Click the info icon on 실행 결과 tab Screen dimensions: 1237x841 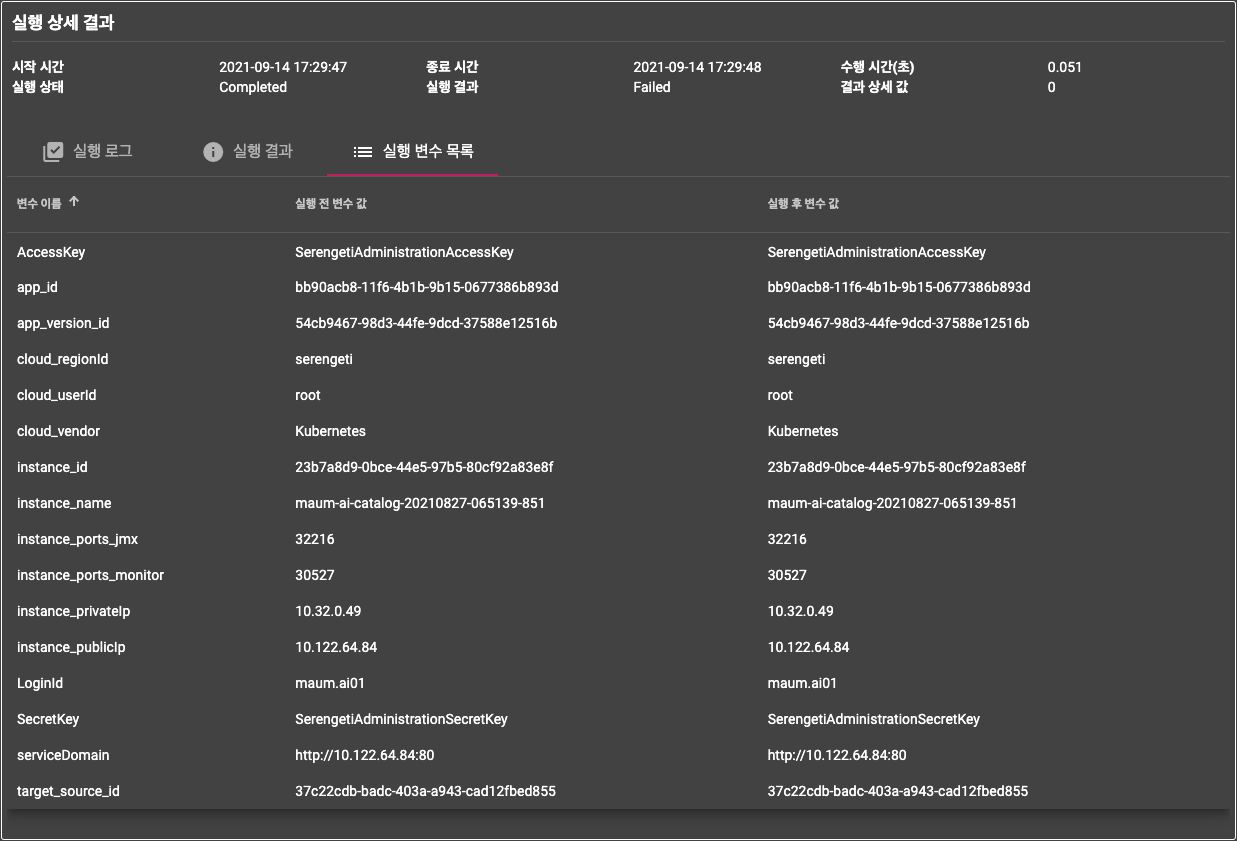(x=213, y=152)
